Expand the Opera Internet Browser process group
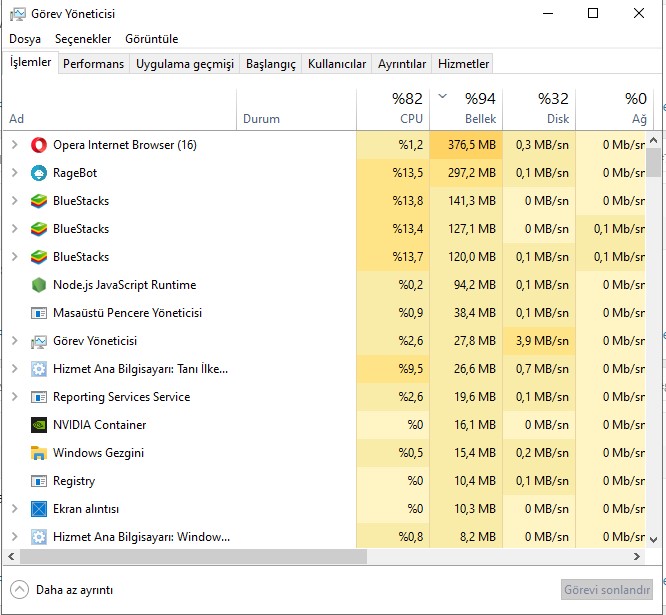Image resolution: width=666 pixels, height=615 pixels. [x=14, y=145]
